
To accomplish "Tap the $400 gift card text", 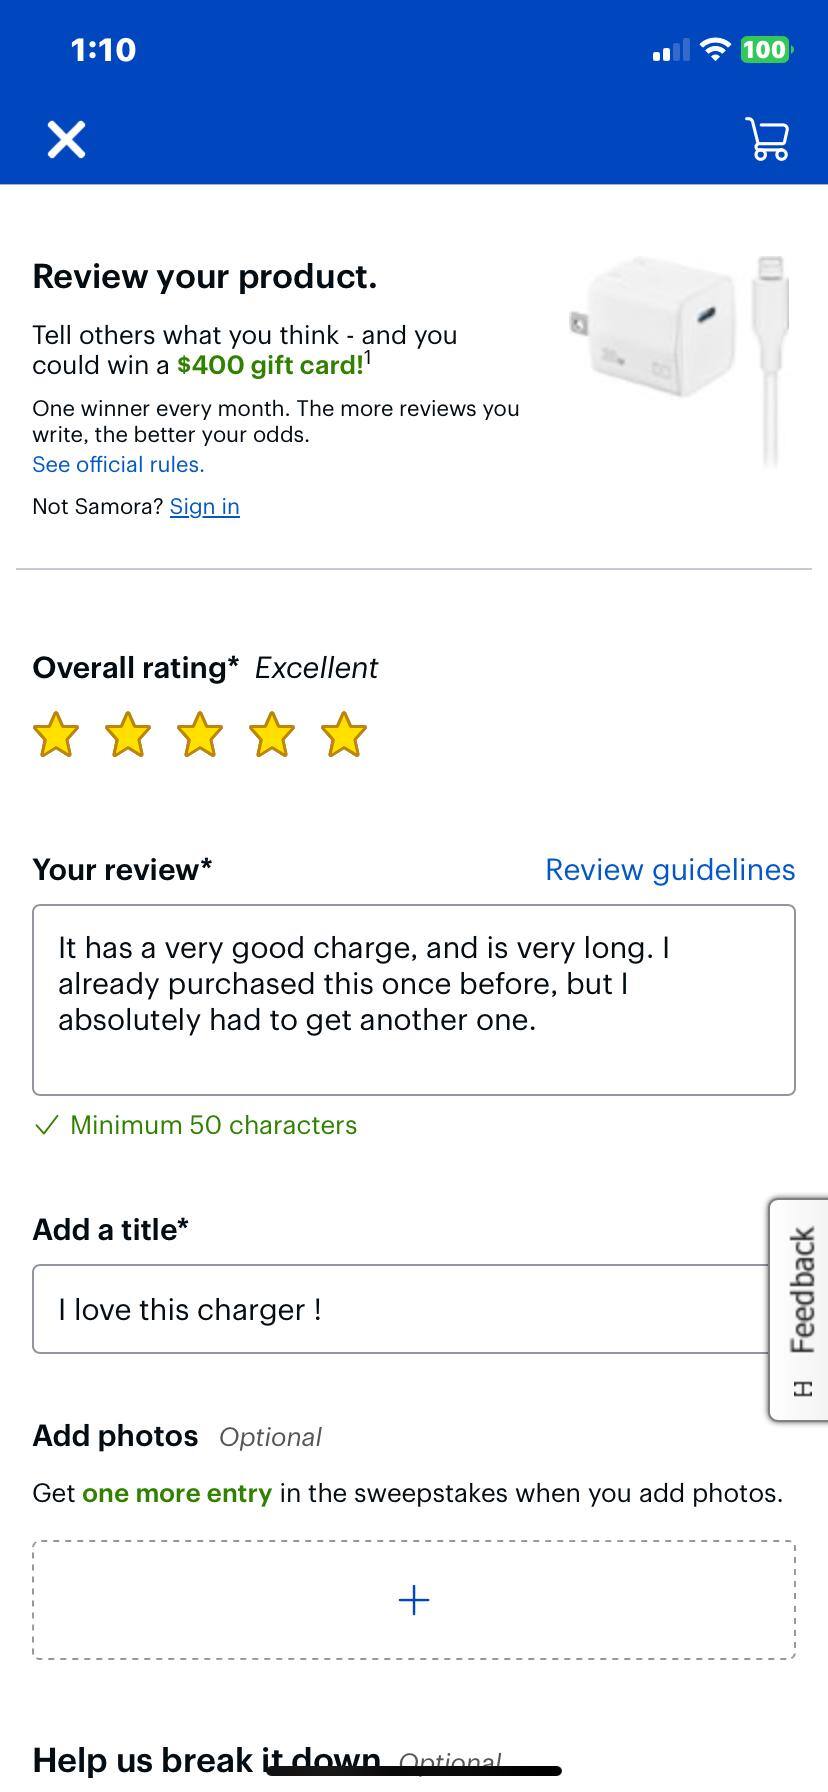I will pyautogui.click(x=268, y=365).
